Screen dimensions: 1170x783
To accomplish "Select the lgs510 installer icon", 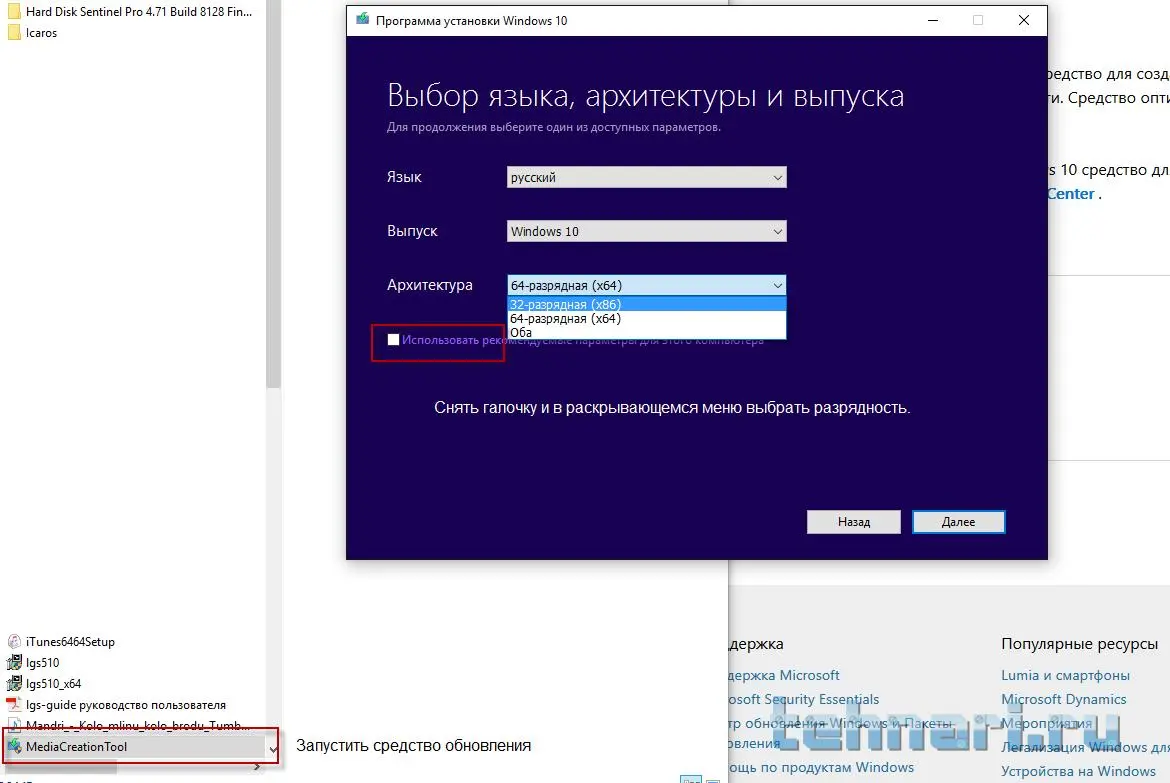I will (x=14, y=662).
